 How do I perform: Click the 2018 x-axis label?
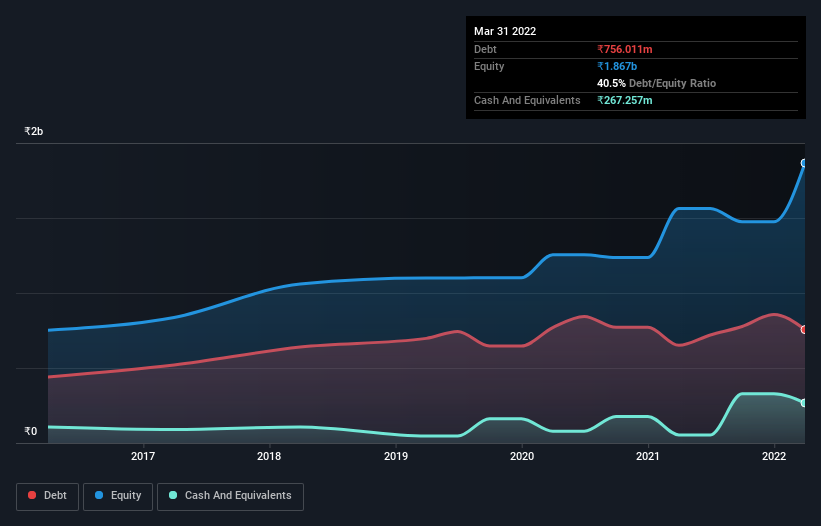(269, 456)
